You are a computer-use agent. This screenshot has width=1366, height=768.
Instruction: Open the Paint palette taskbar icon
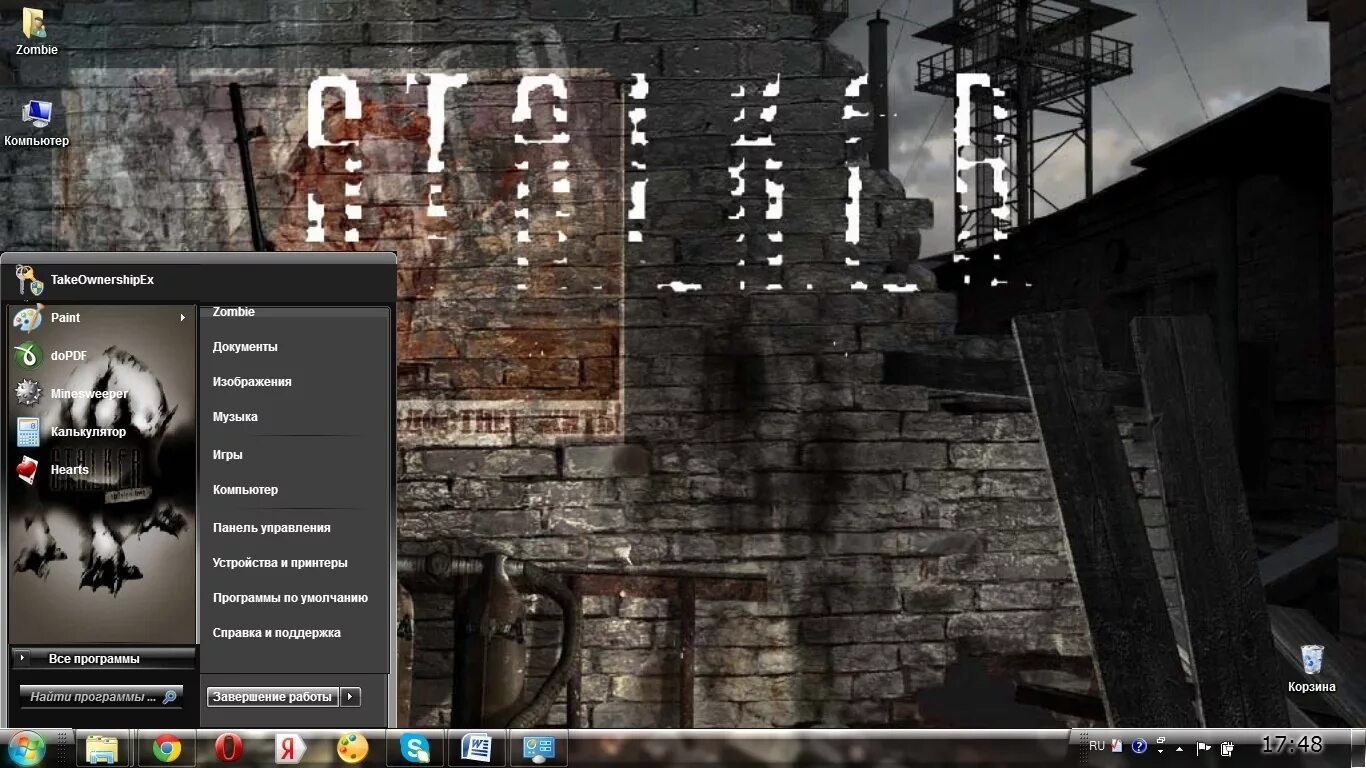coord(352,748)
